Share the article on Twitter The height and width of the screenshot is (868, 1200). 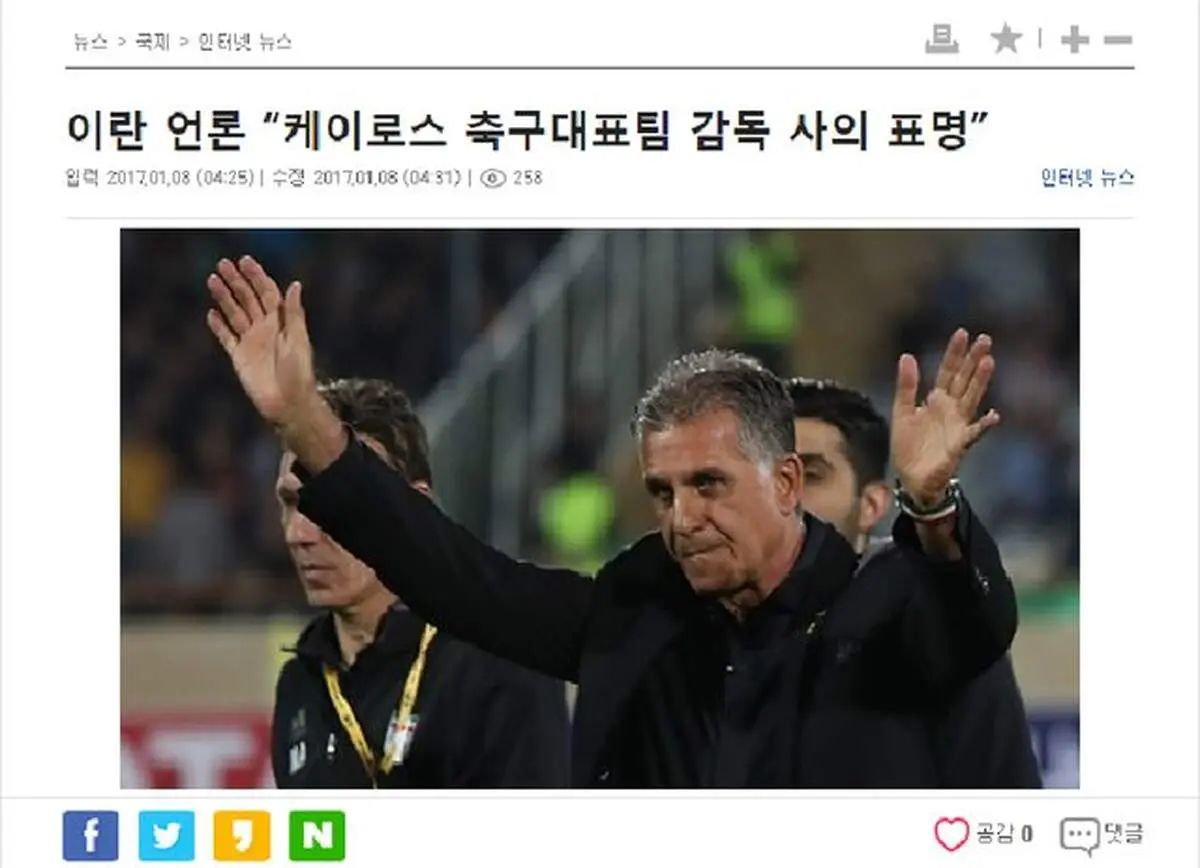[x=166, y=835]
